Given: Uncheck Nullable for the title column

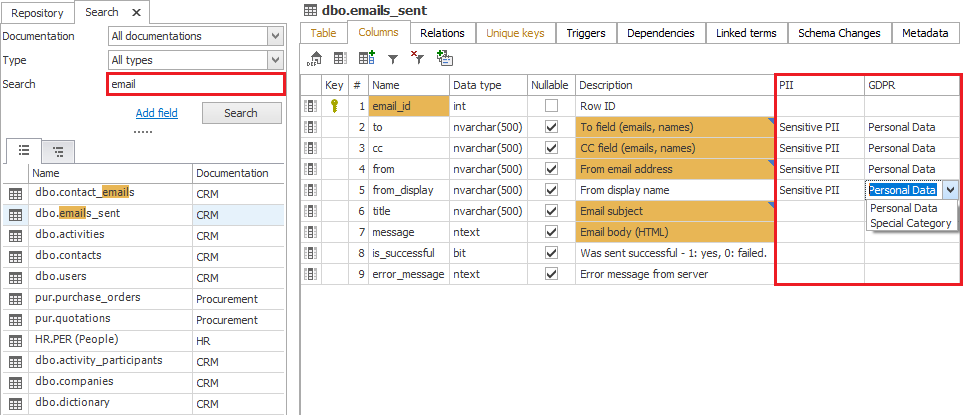Looking at the screenshot, I should point(551,211).
